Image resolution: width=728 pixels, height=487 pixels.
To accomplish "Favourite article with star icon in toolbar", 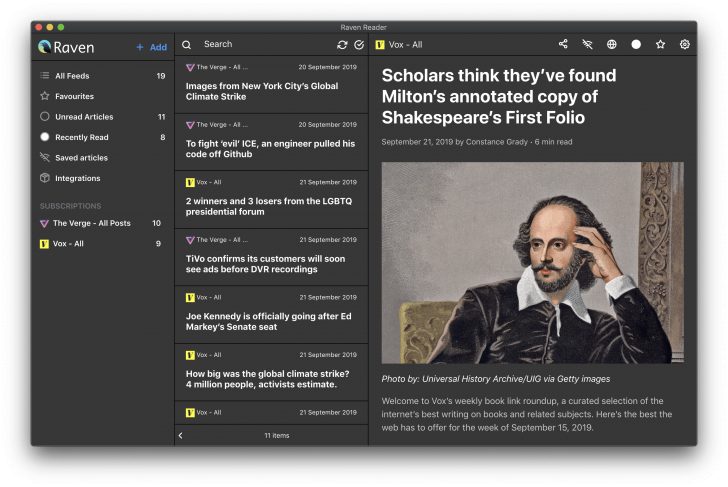I will pyautogui.click(x=660, y=44).
